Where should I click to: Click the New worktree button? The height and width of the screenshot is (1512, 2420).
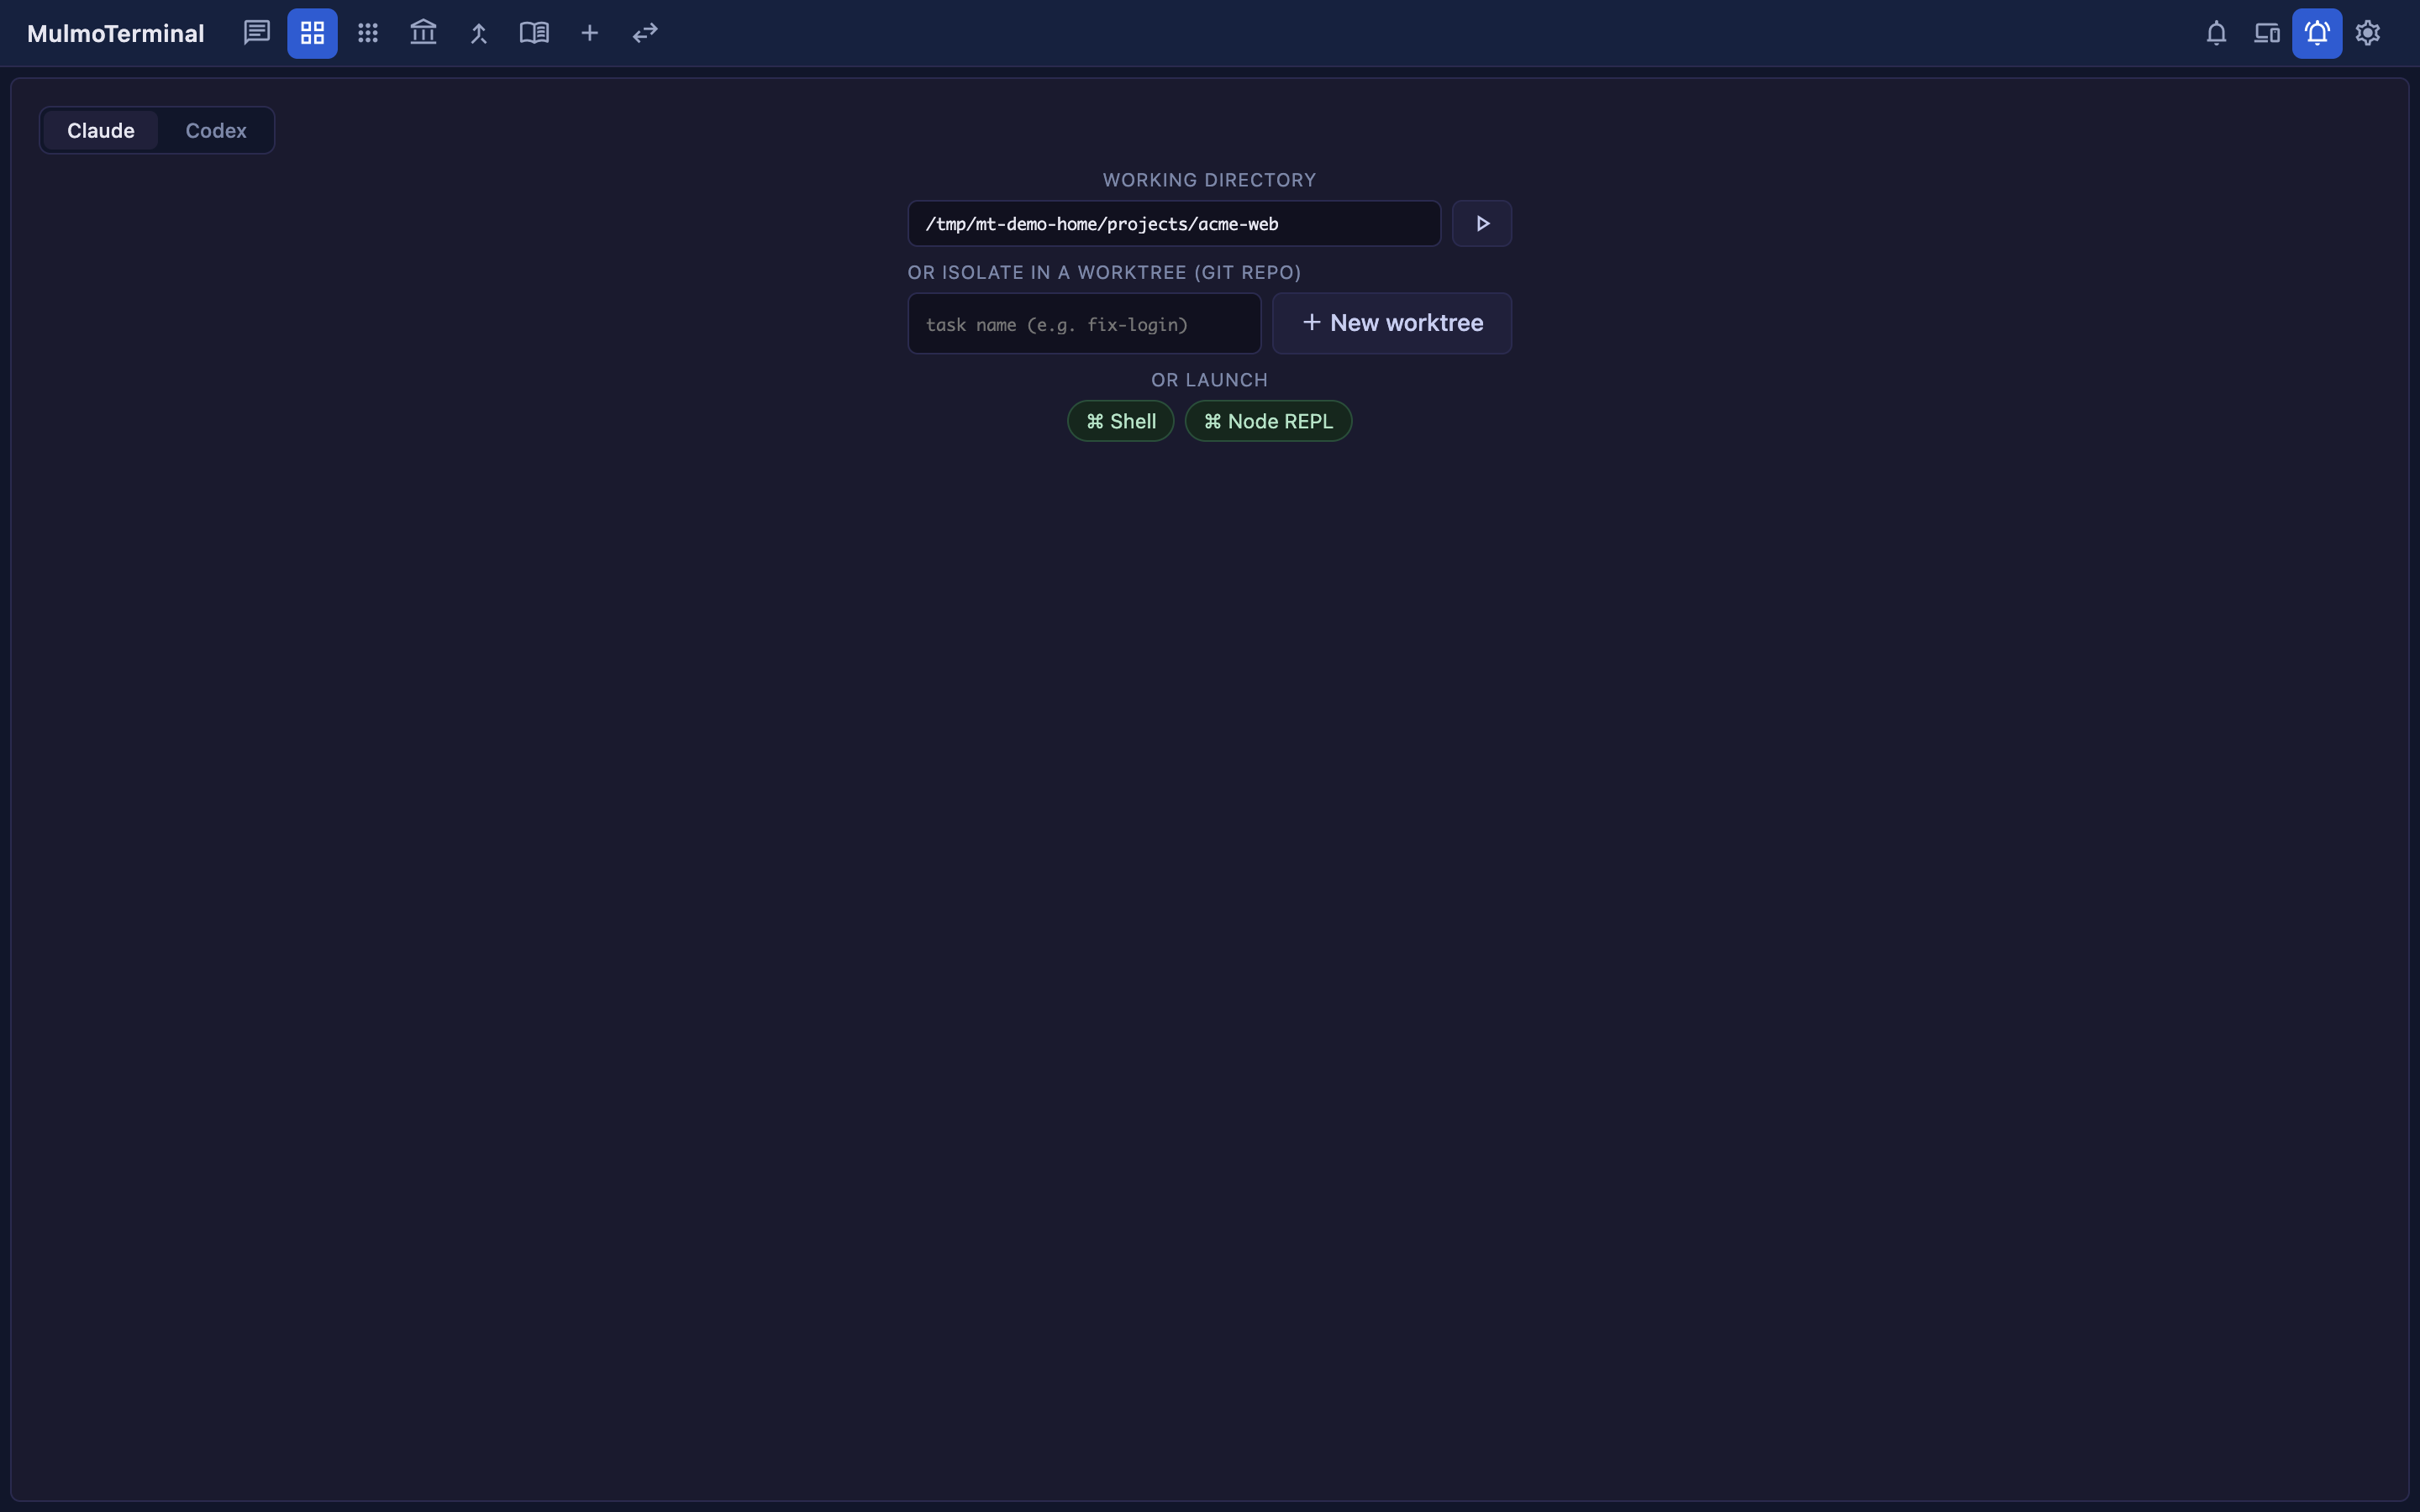pyautogui.click(x=1392, y=323)
